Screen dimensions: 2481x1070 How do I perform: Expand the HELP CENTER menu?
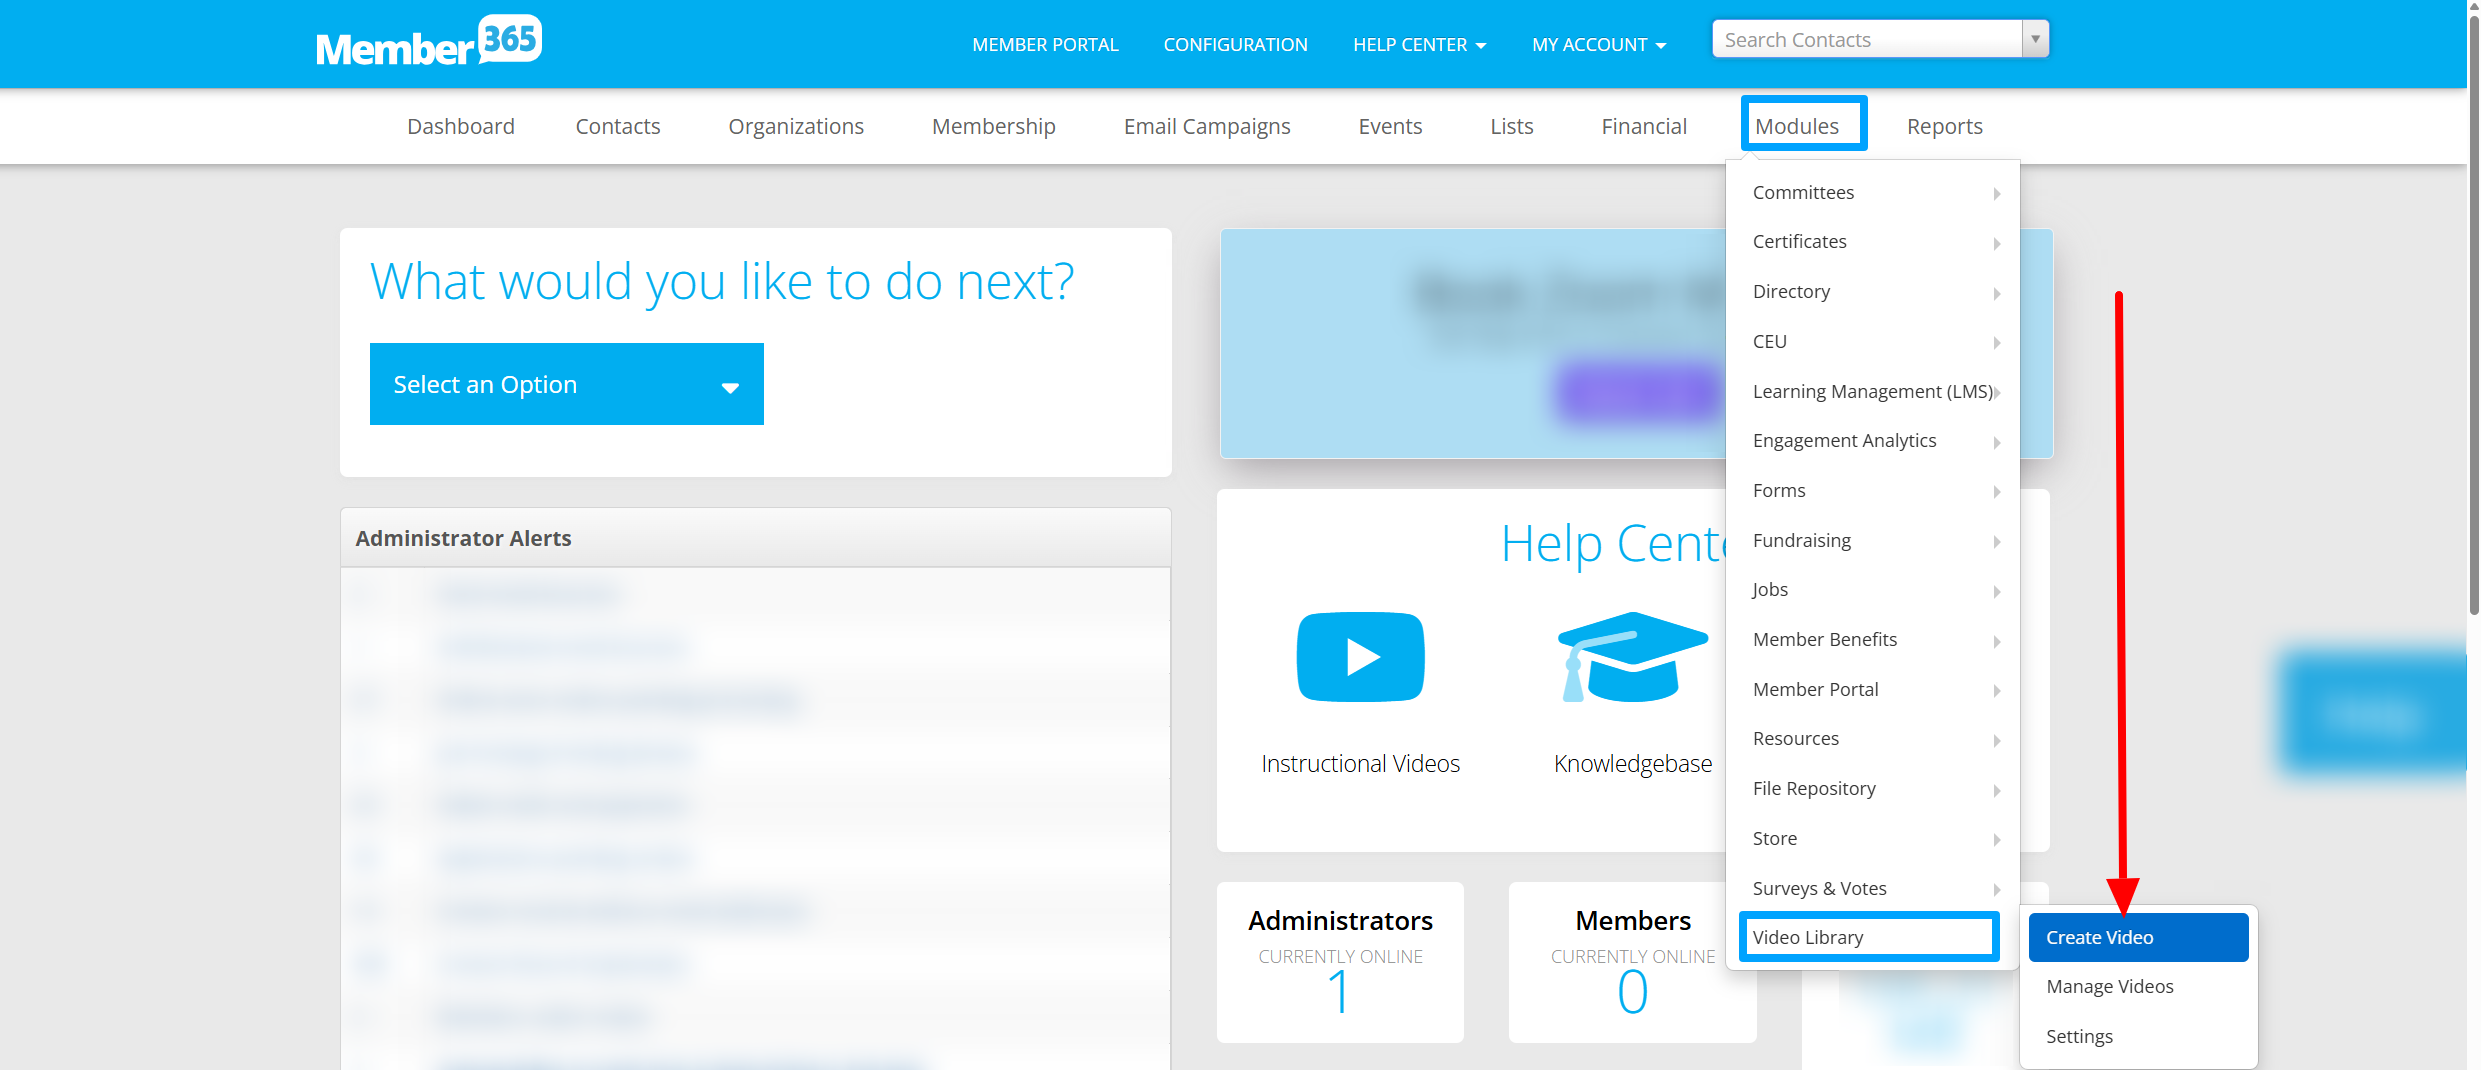(x=1419, y=45)
